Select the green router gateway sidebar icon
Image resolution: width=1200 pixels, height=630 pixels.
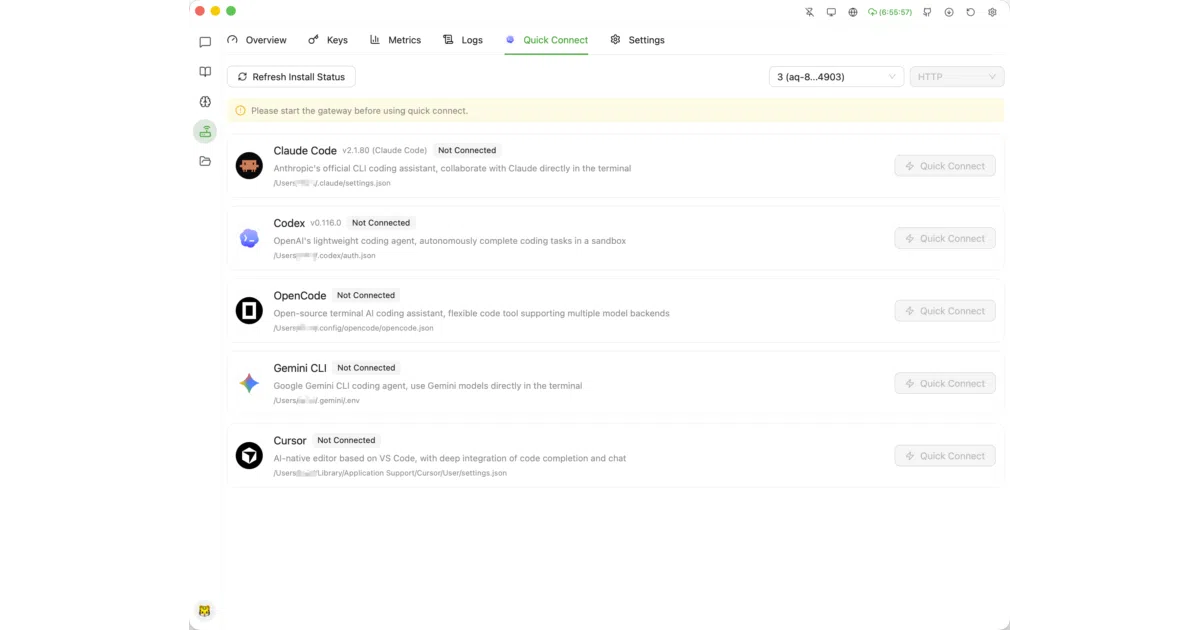(x=205, y=131)
